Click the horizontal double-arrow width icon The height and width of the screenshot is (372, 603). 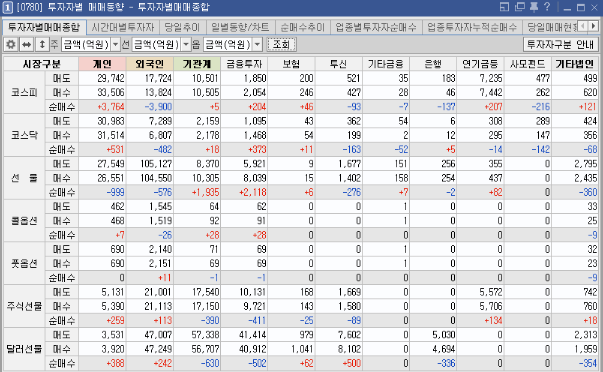(x=27, y=45)
